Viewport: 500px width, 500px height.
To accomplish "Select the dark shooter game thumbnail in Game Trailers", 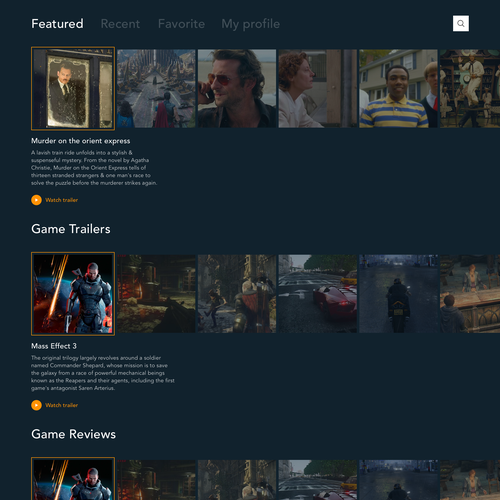I will 156,294.
